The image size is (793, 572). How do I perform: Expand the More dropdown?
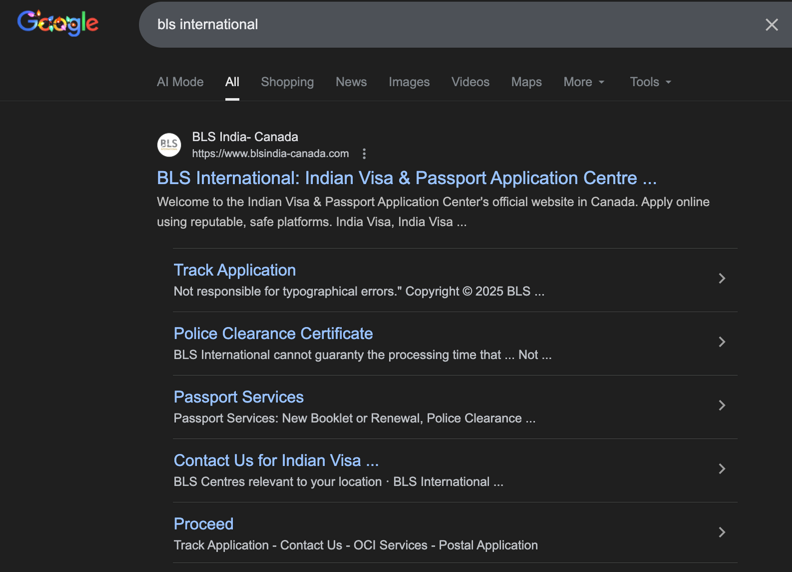click(x=583, y=82)
